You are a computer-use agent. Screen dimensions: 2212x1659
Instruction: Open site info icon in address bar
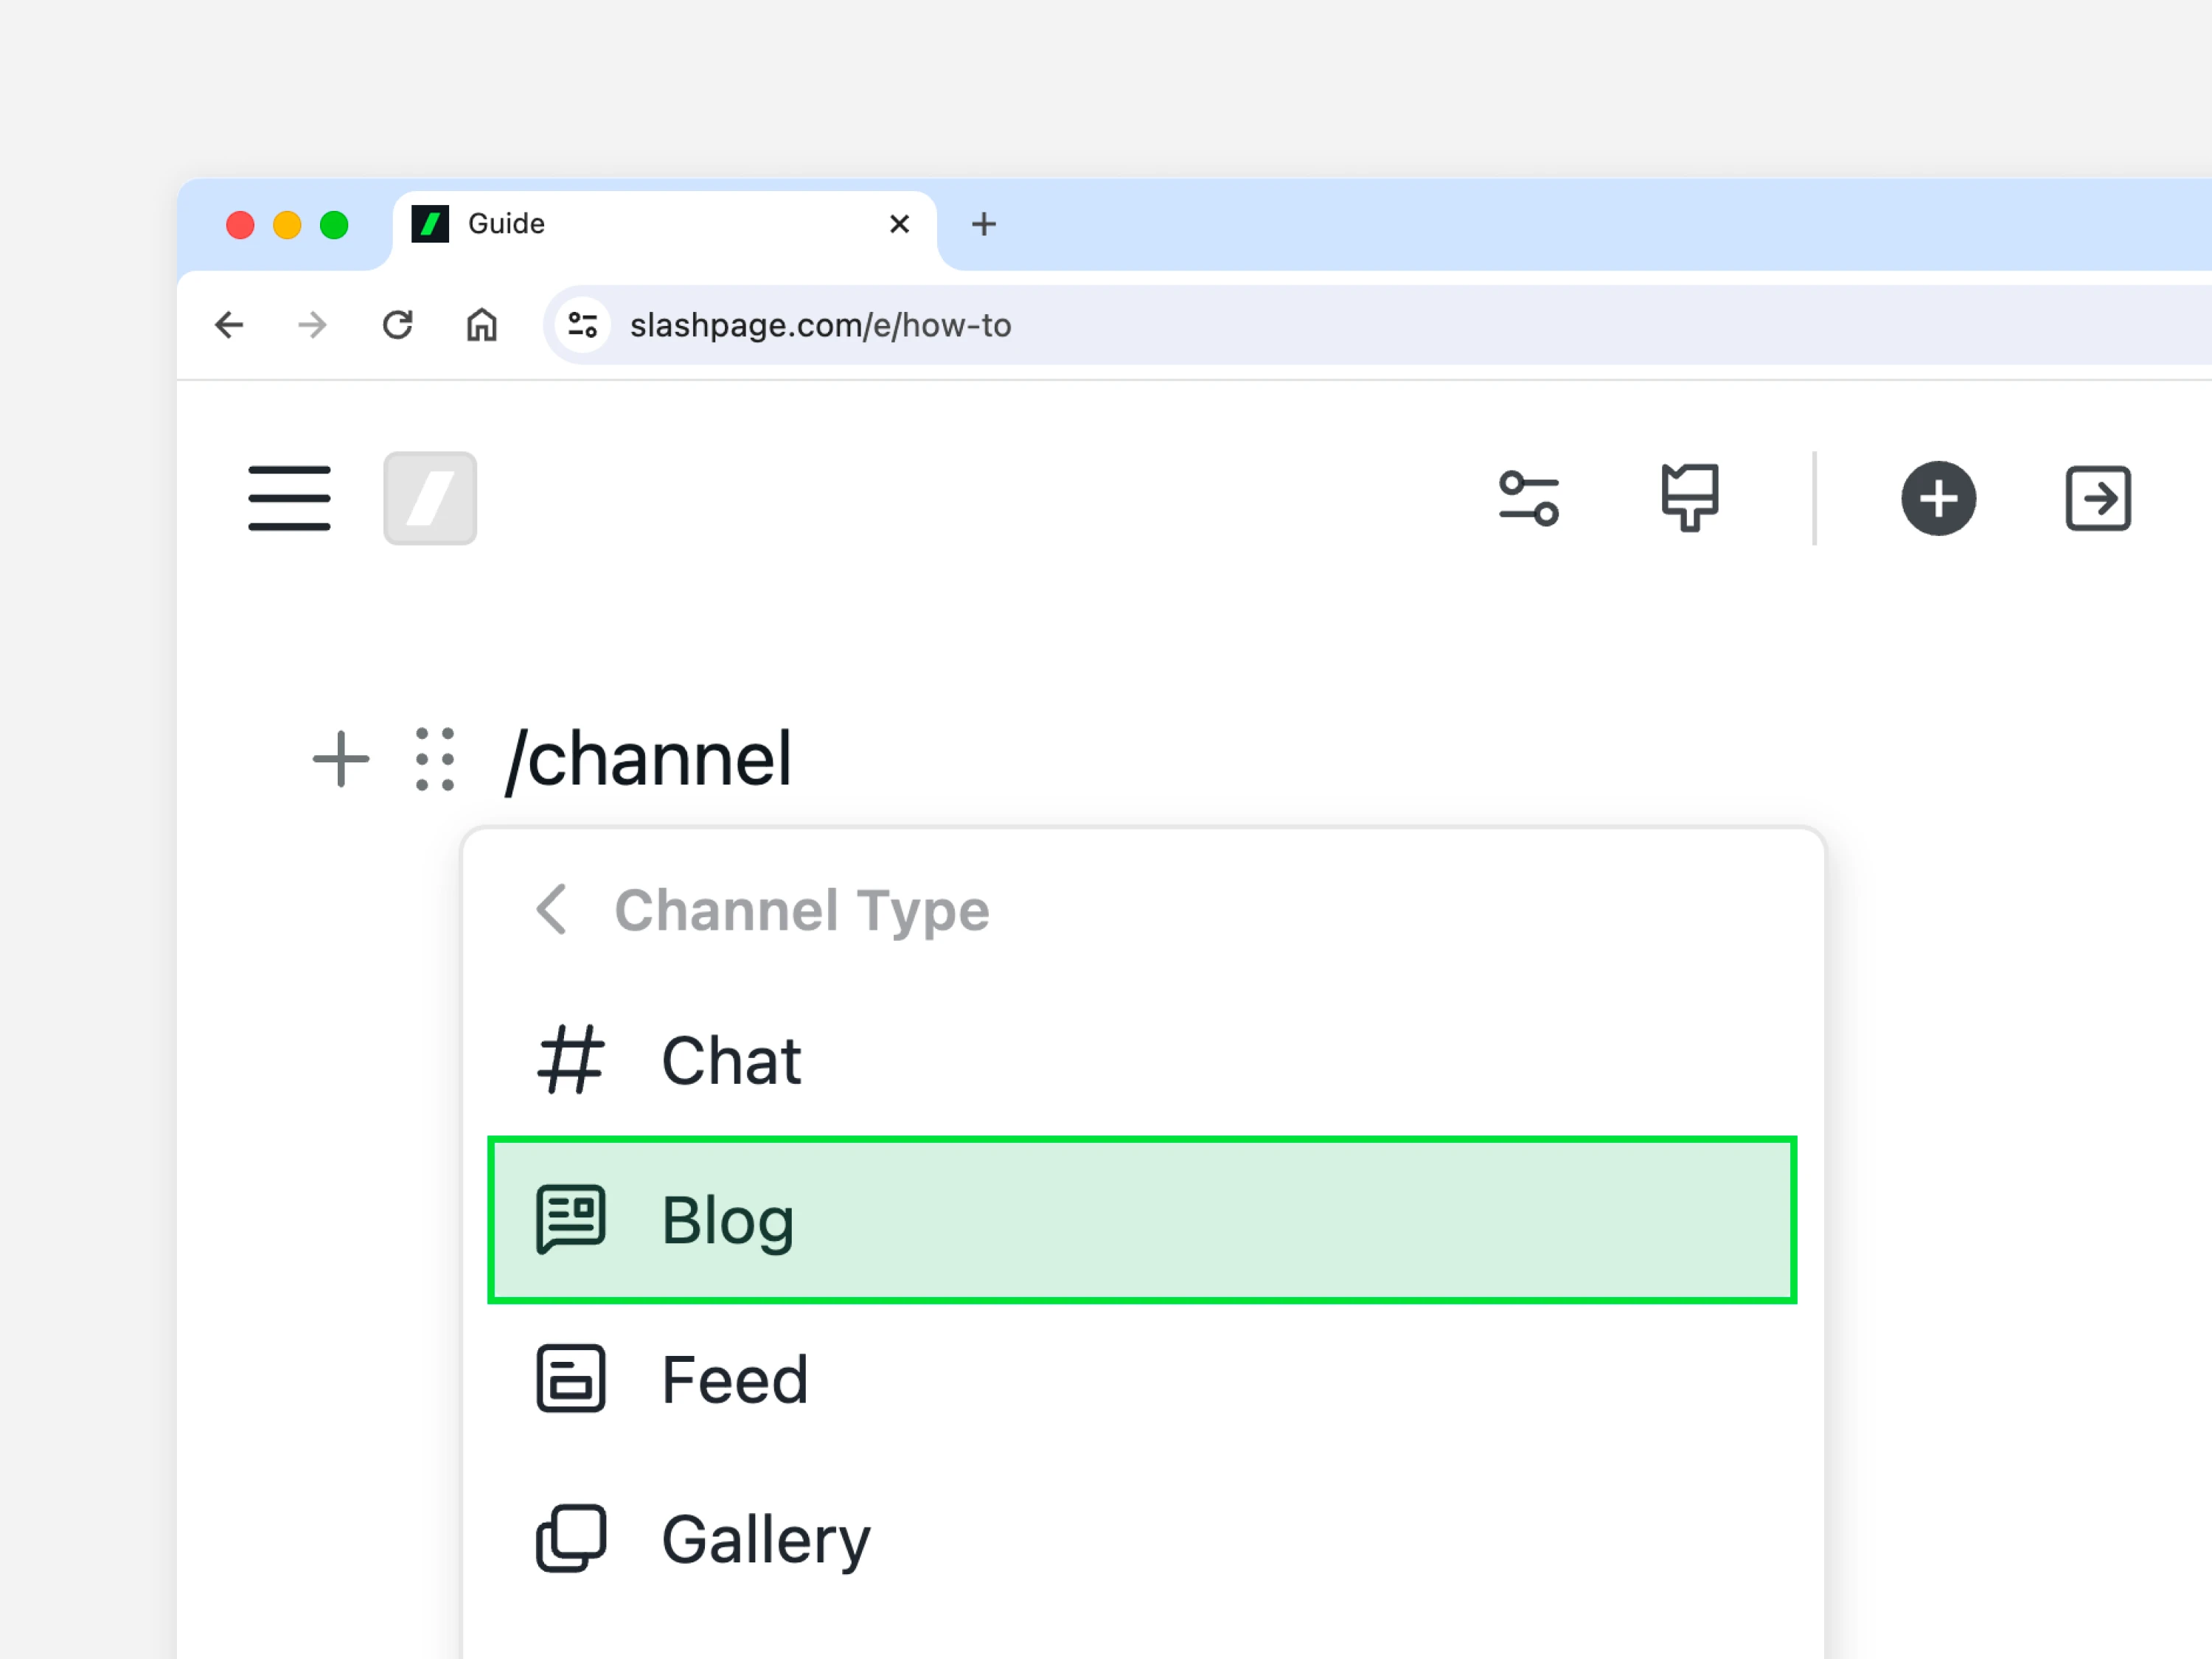[583, 325]
